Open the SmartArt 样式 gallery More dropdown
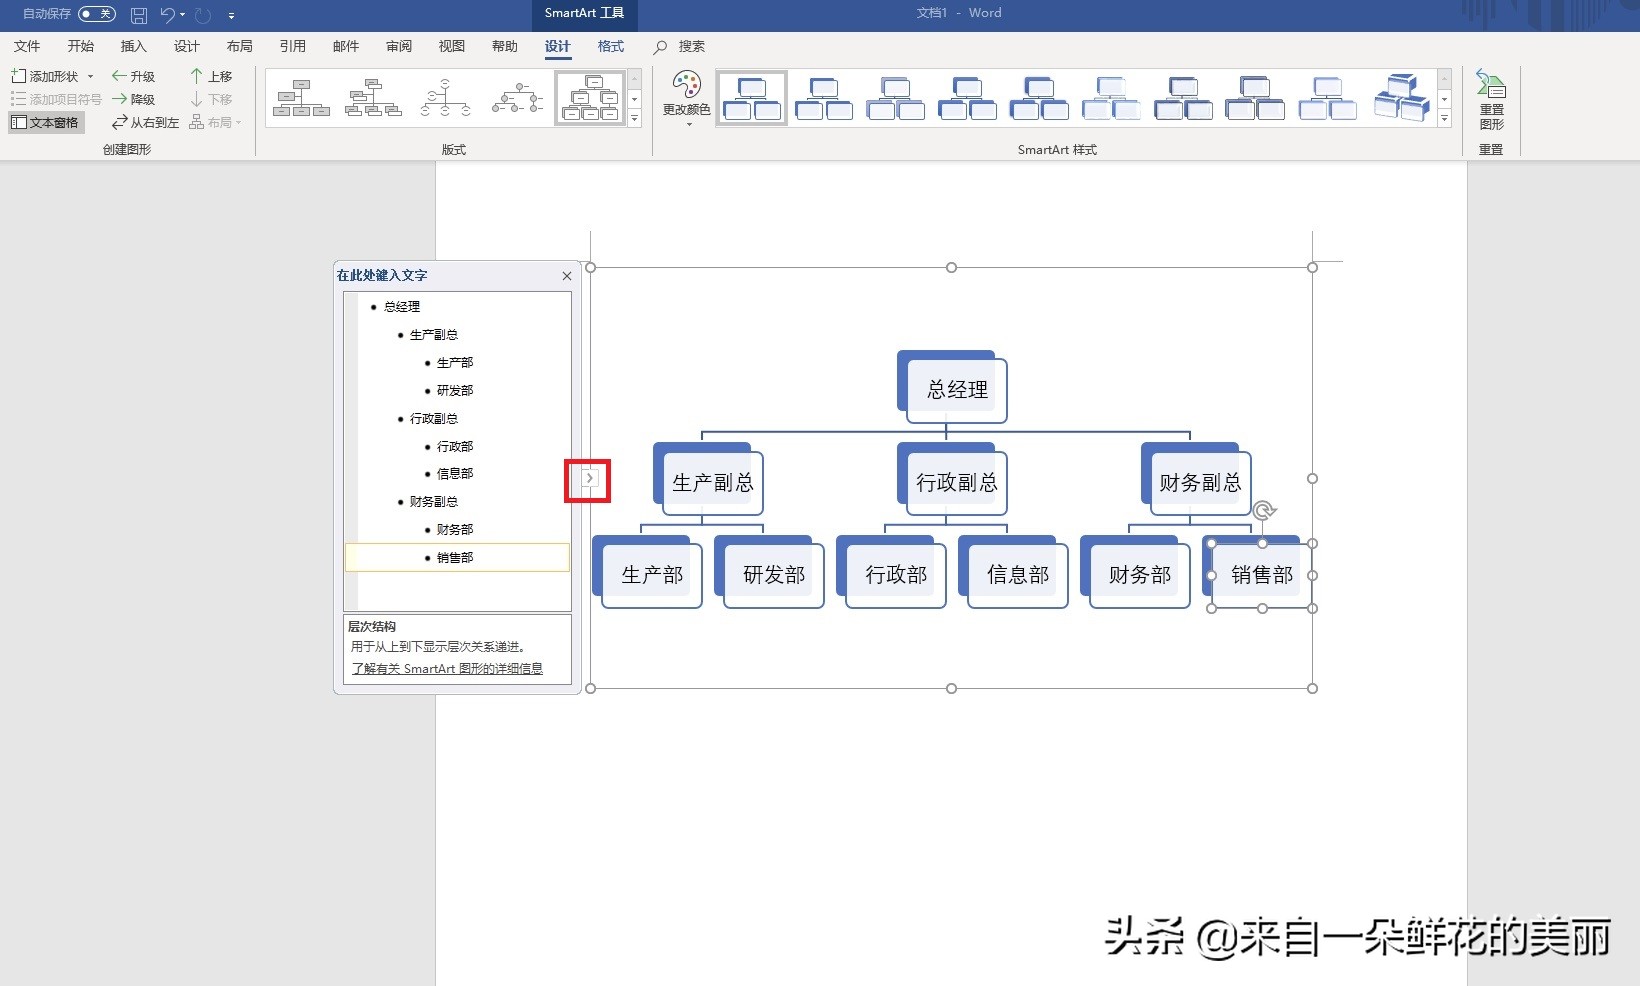The image size is (1640, 986). click(x=1444, y=118)
